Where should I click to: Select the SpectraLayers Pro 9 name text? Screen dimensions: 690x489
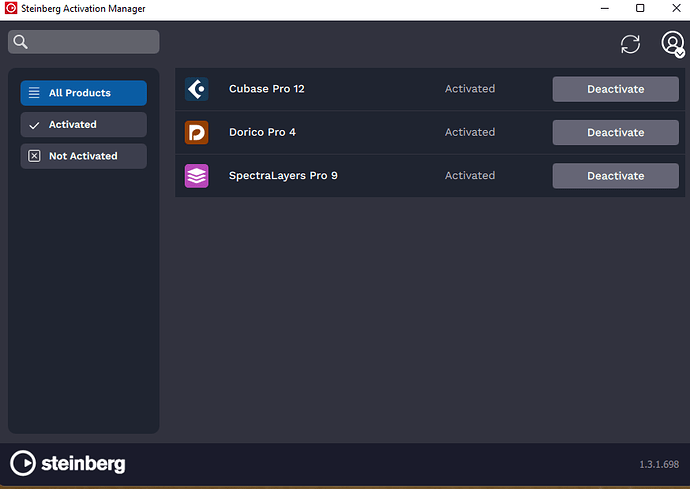click(x=283, y=176)
